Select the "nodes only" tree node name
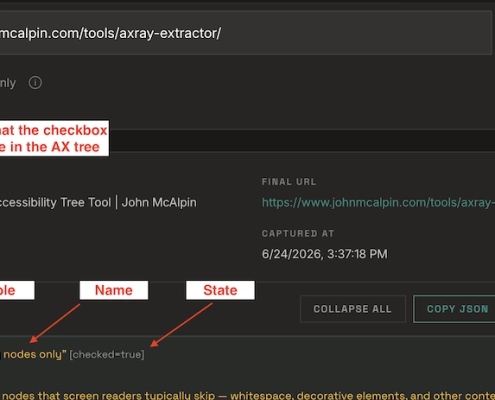The width and height of the screenshot is (495, 400). tap(33, 354)
